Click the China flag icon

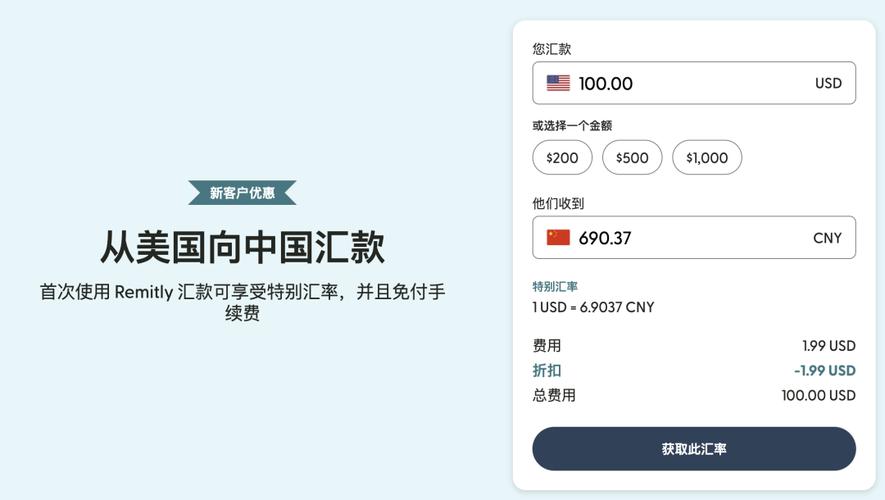point(558,238)
